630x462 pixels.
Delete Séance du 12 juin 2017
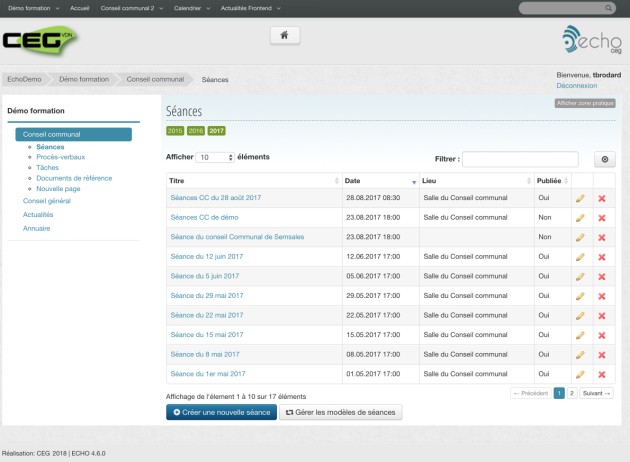click(601, 257)
